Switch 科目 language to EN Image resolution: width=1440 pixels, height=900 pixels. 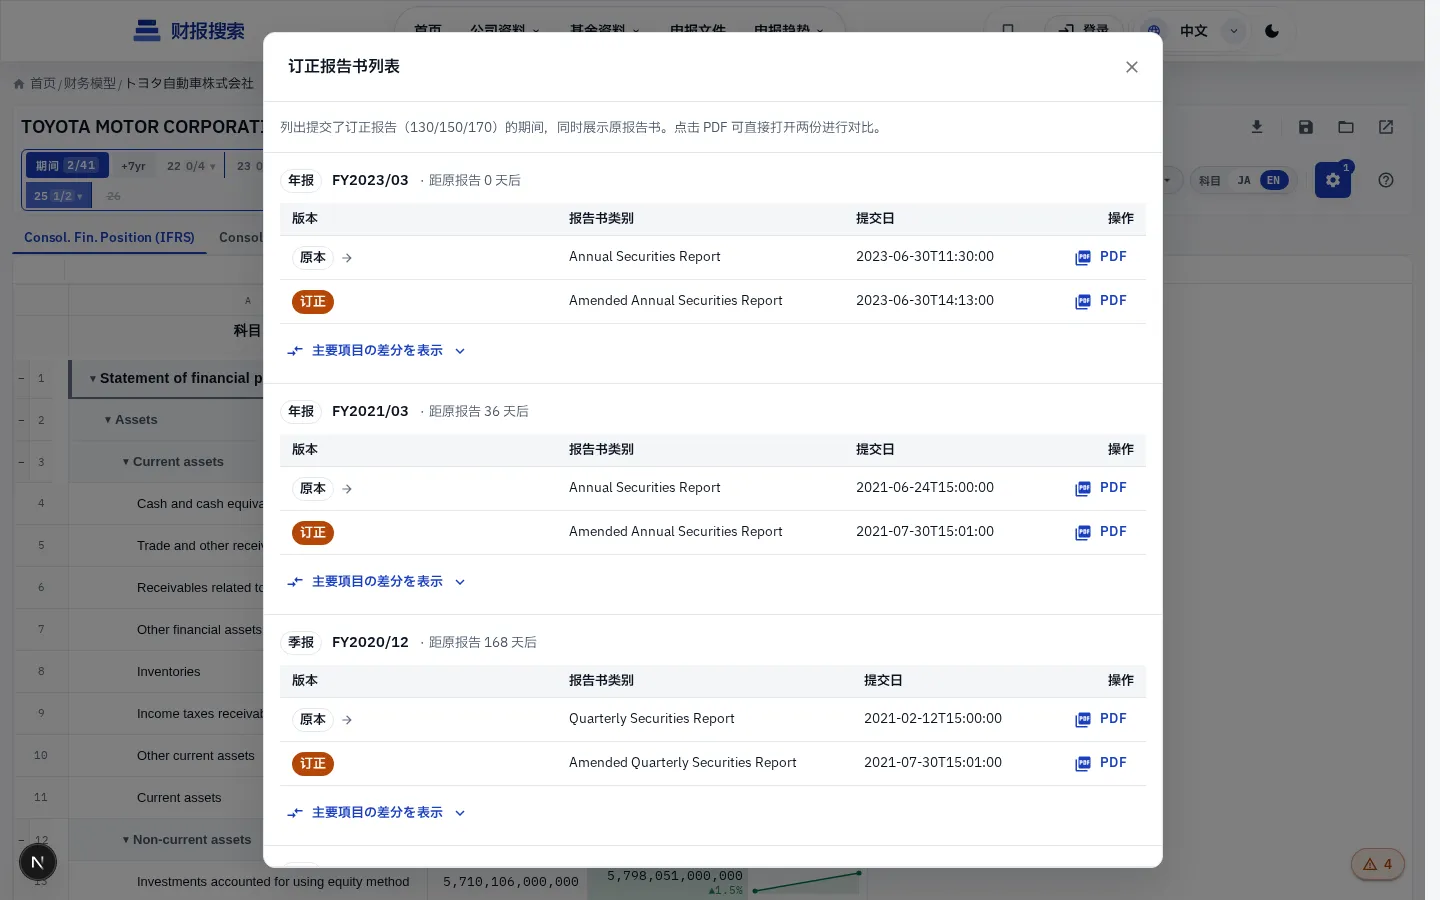(1273, 181)
